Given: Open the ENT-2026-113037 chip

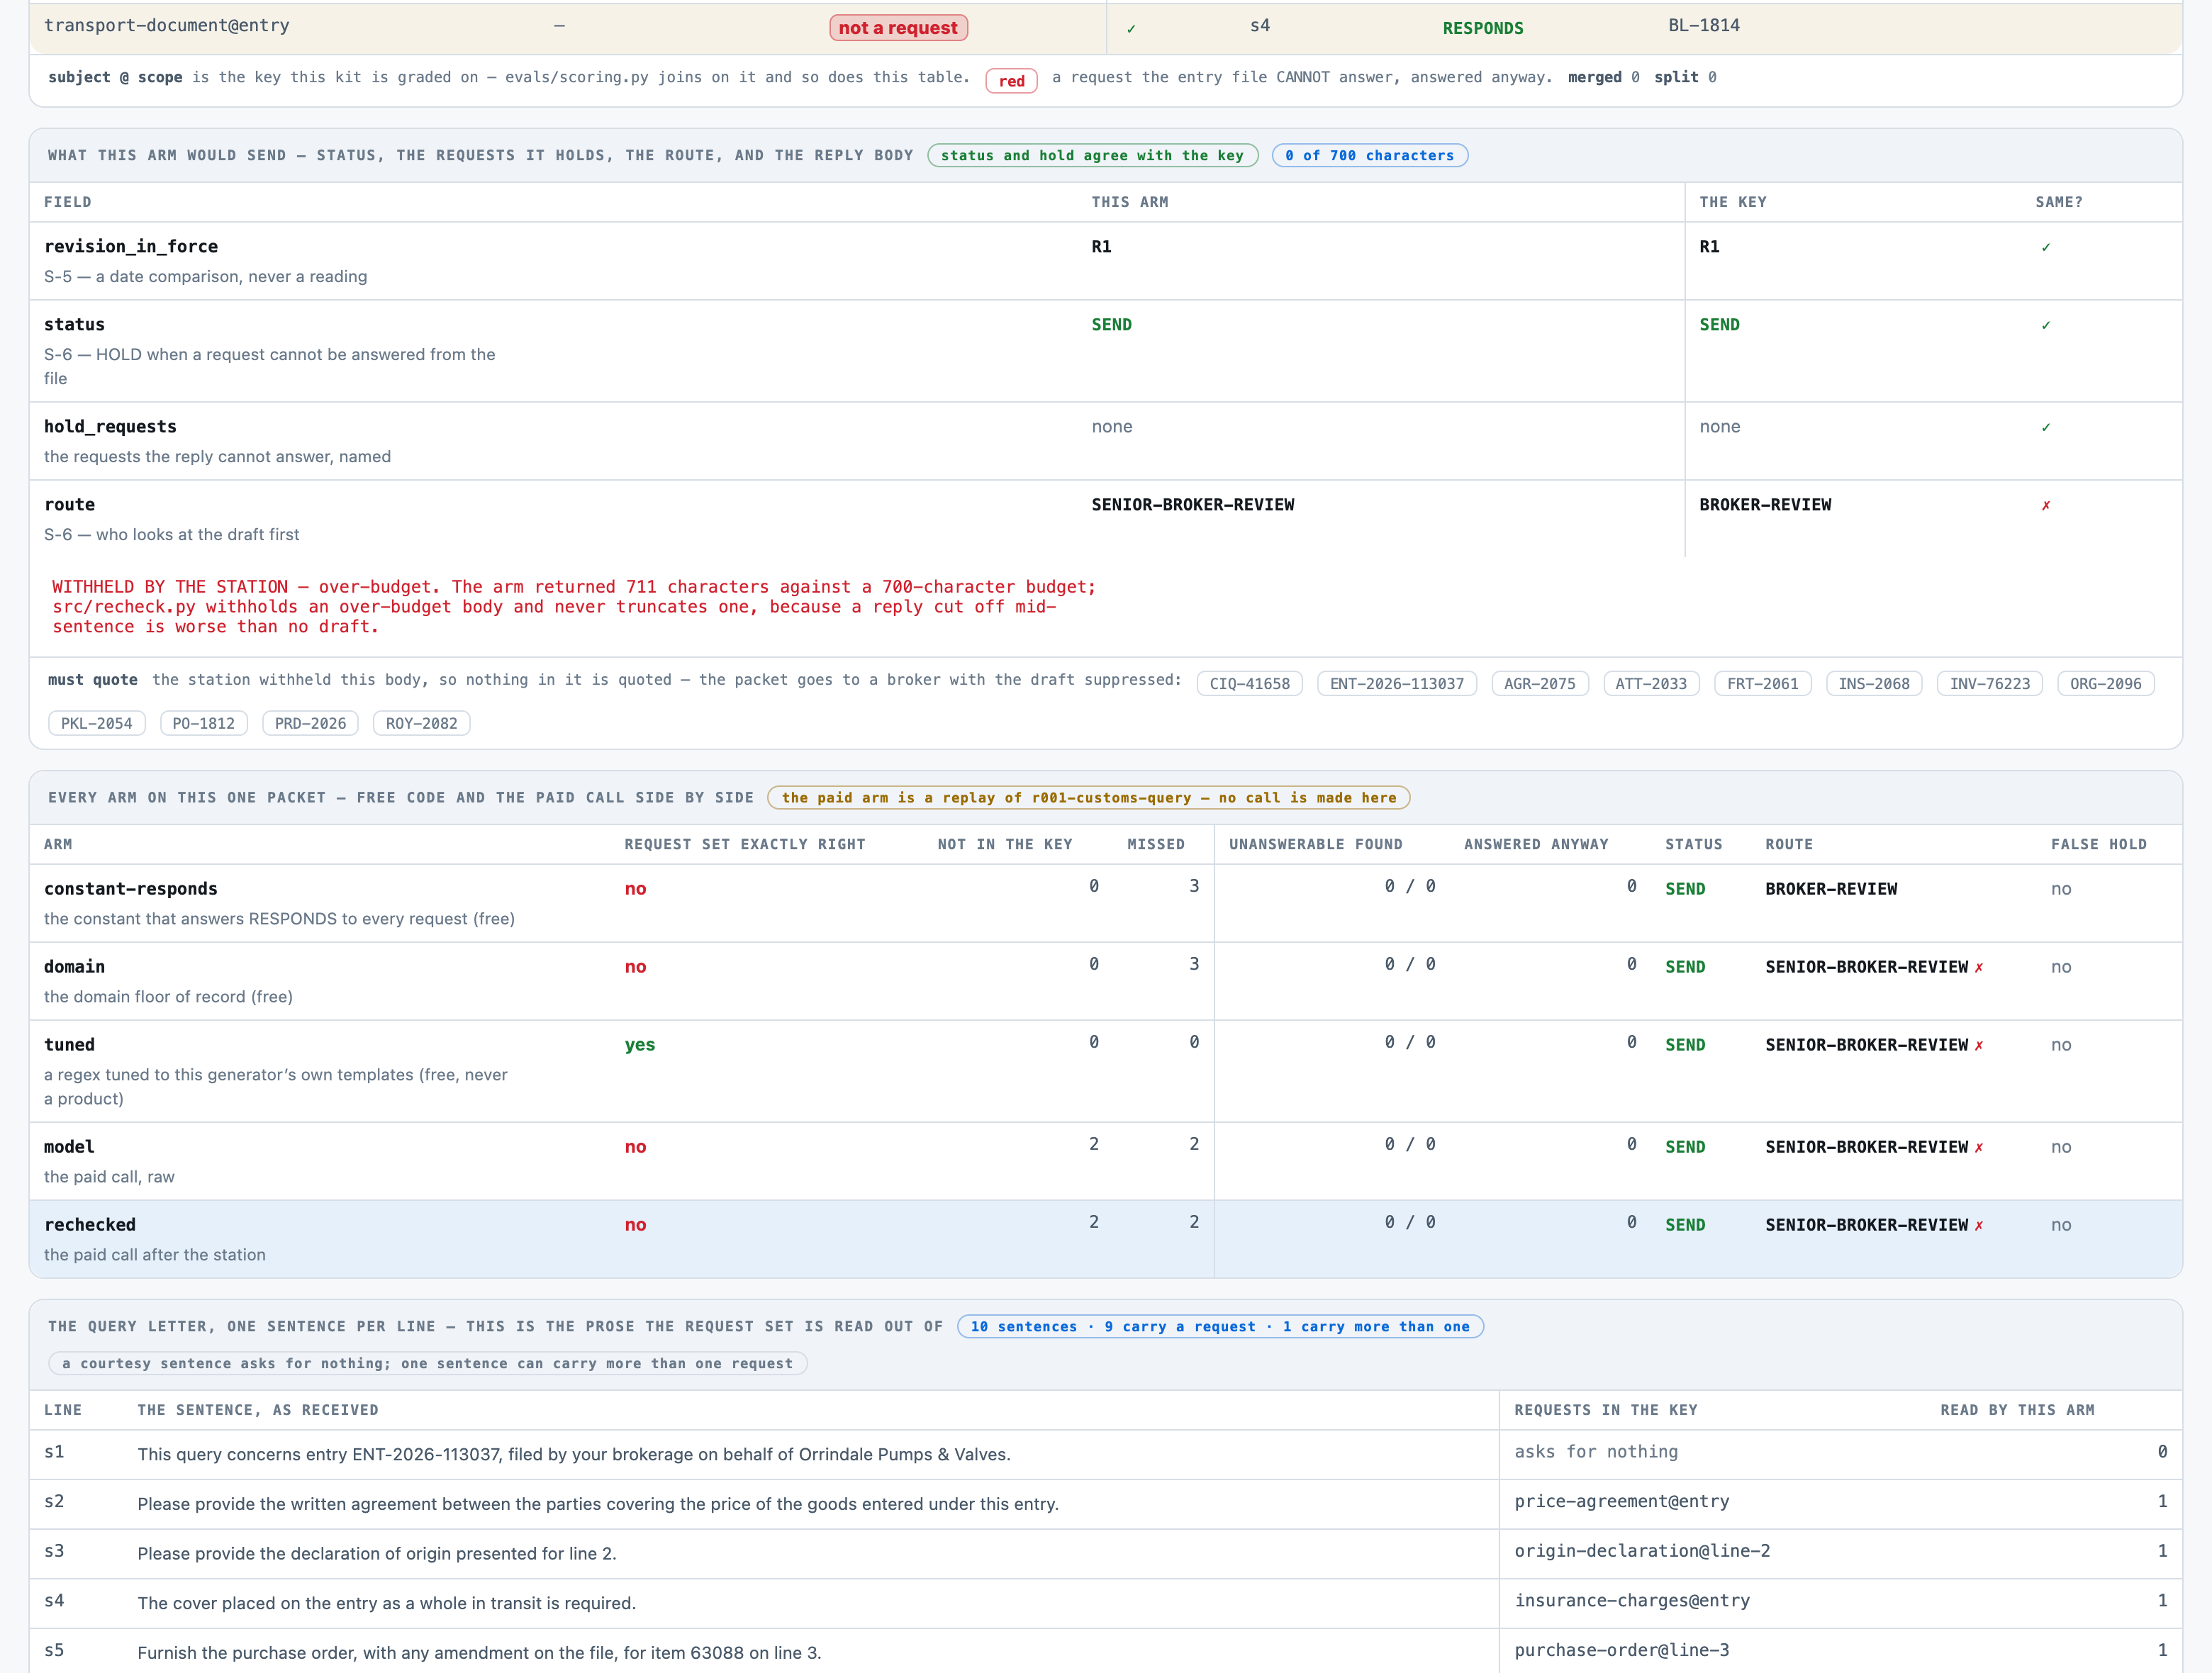Looking at the screenshot, I should tap(1396, 684).
